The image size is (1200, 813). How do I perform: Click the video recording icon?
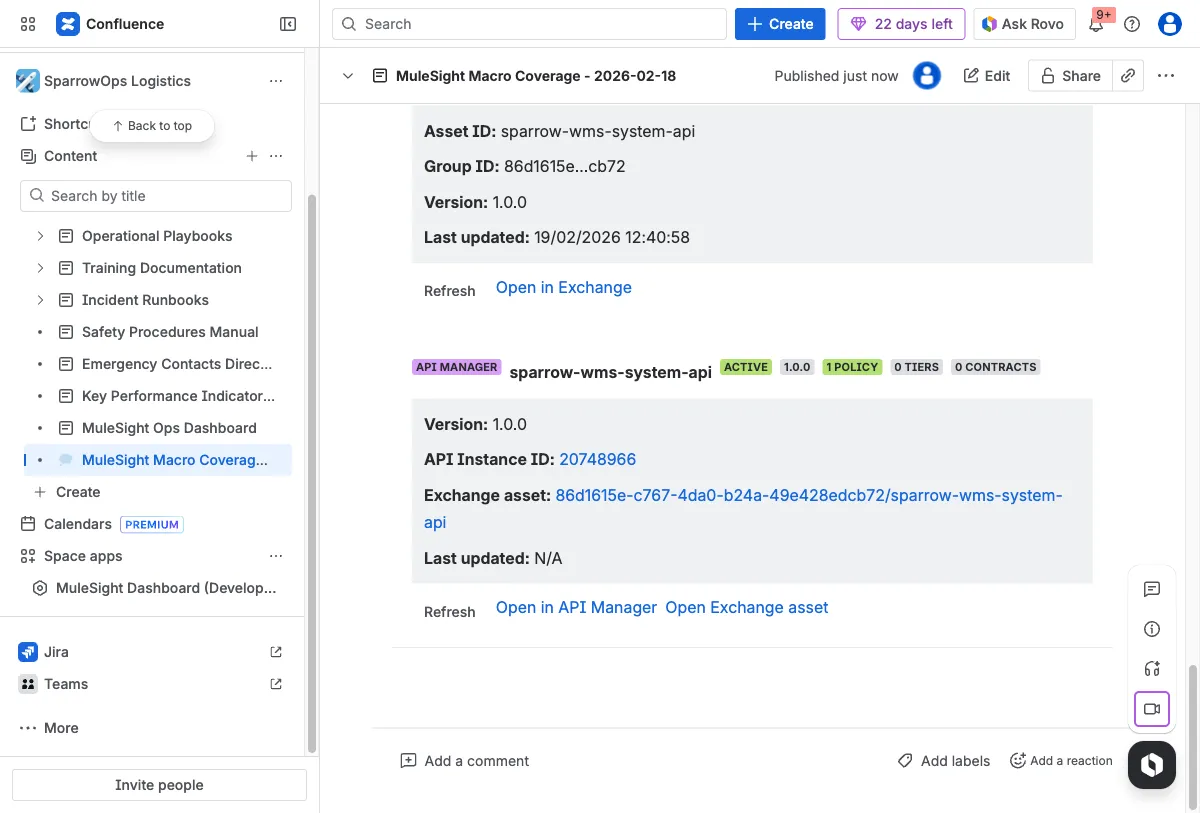(1152, 709)
